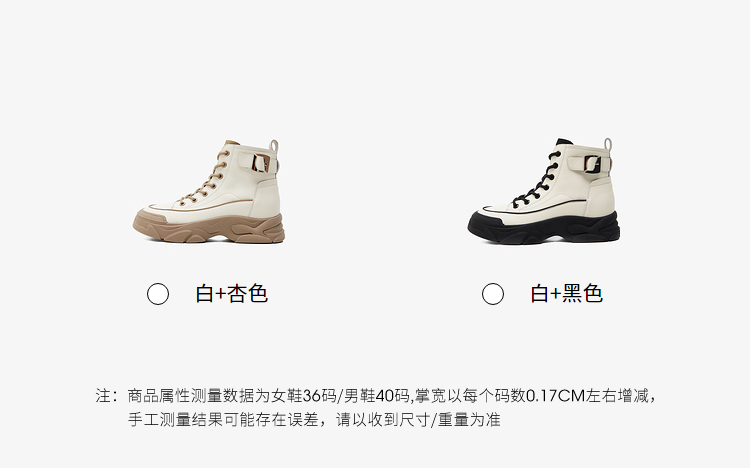This screenshot has height=468, width=750.
Task: Click the 注： note prefix
Action: click(x=107, y=396)
